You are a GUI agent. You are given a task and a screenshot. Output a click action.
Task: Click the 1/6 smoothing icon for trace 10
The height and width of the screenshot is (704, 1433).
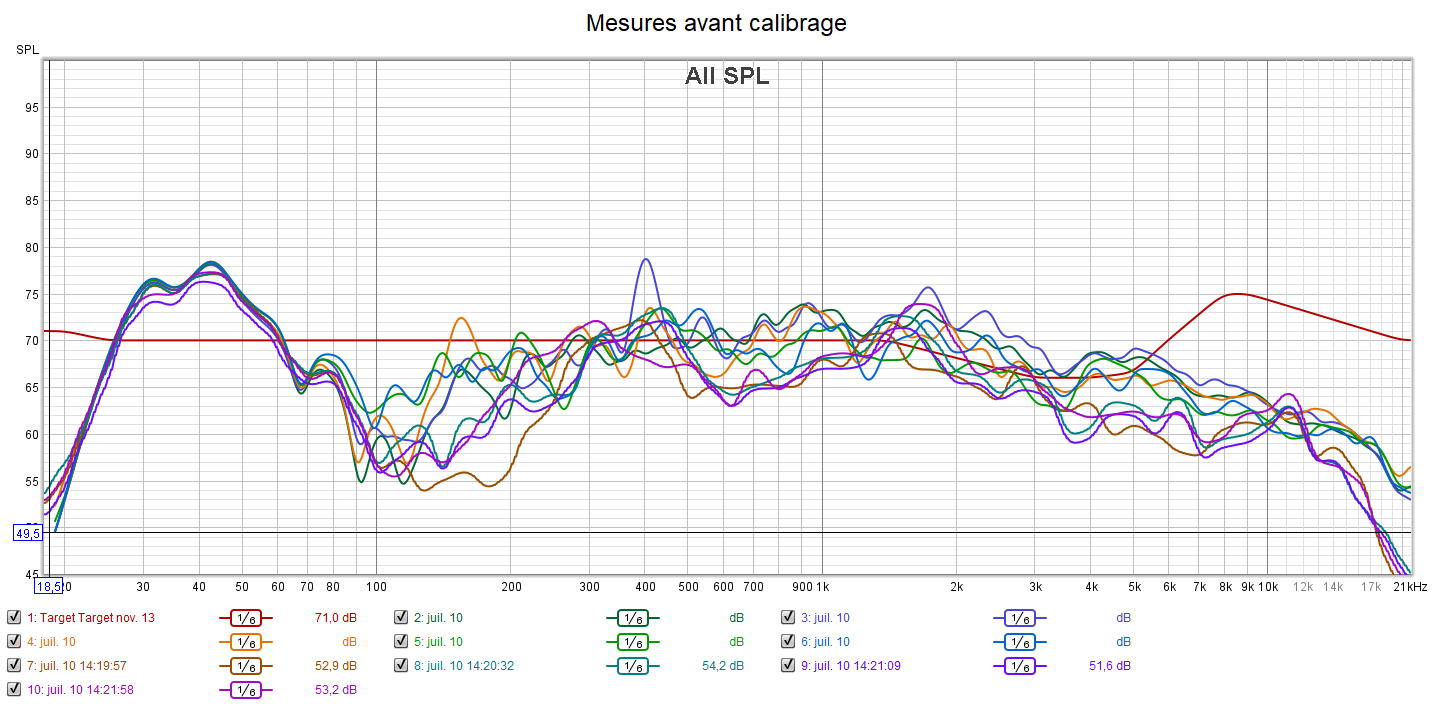245,690
